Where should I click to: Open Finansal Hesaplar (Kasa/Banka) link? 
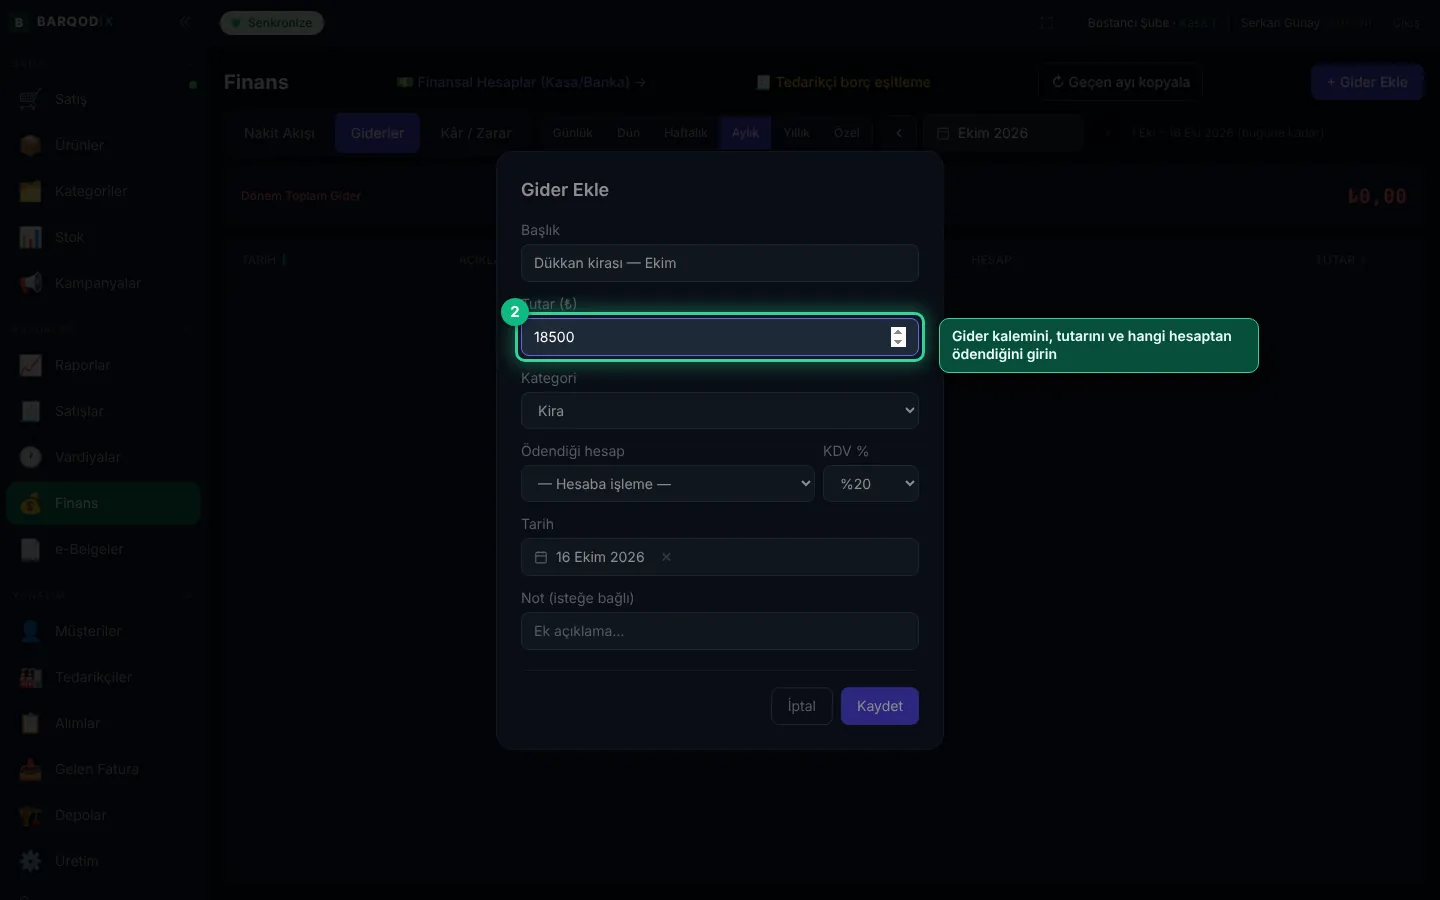521,82
